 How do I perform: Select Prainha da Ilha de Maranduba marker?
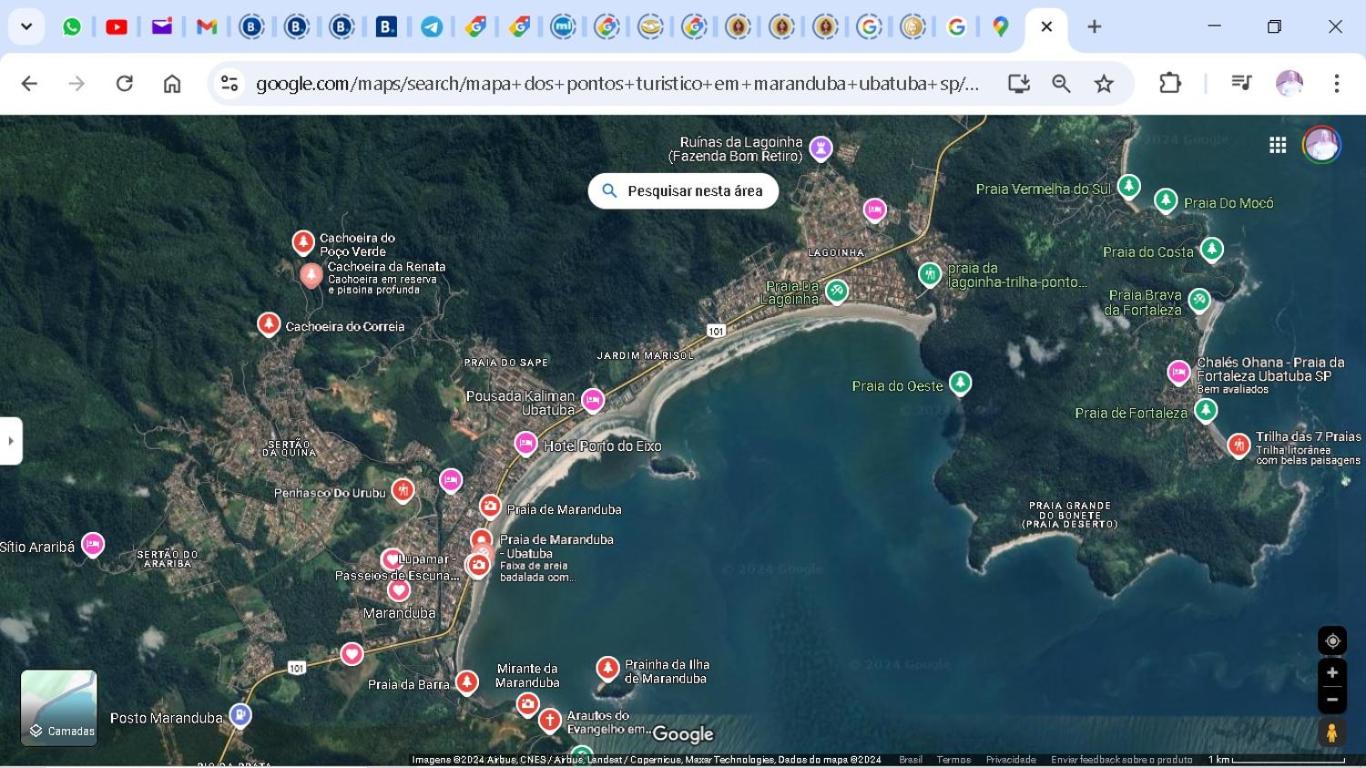click(607, 668)
